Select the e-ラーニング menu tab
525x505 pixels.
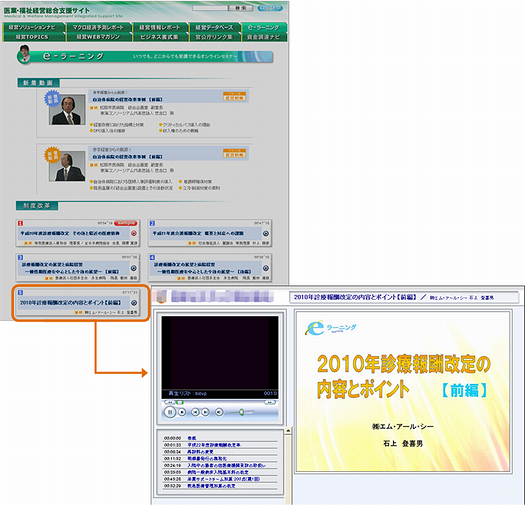pyautogui.click(x=264, y=27)
